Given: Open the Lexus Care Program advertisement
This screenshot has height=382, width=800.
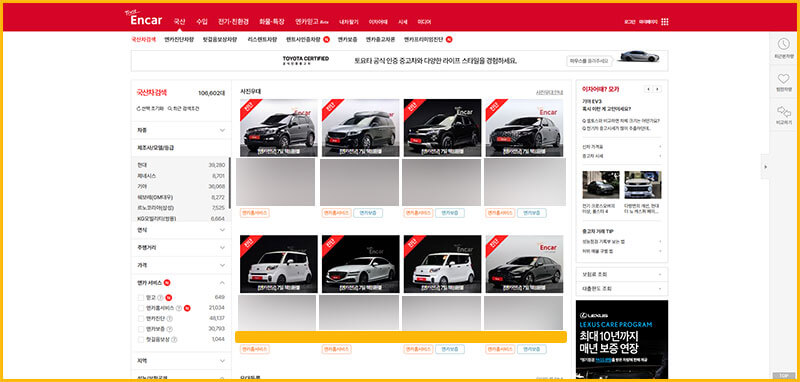Looking at the screenshot, I should pyautogui.click(x=621, y=340).
